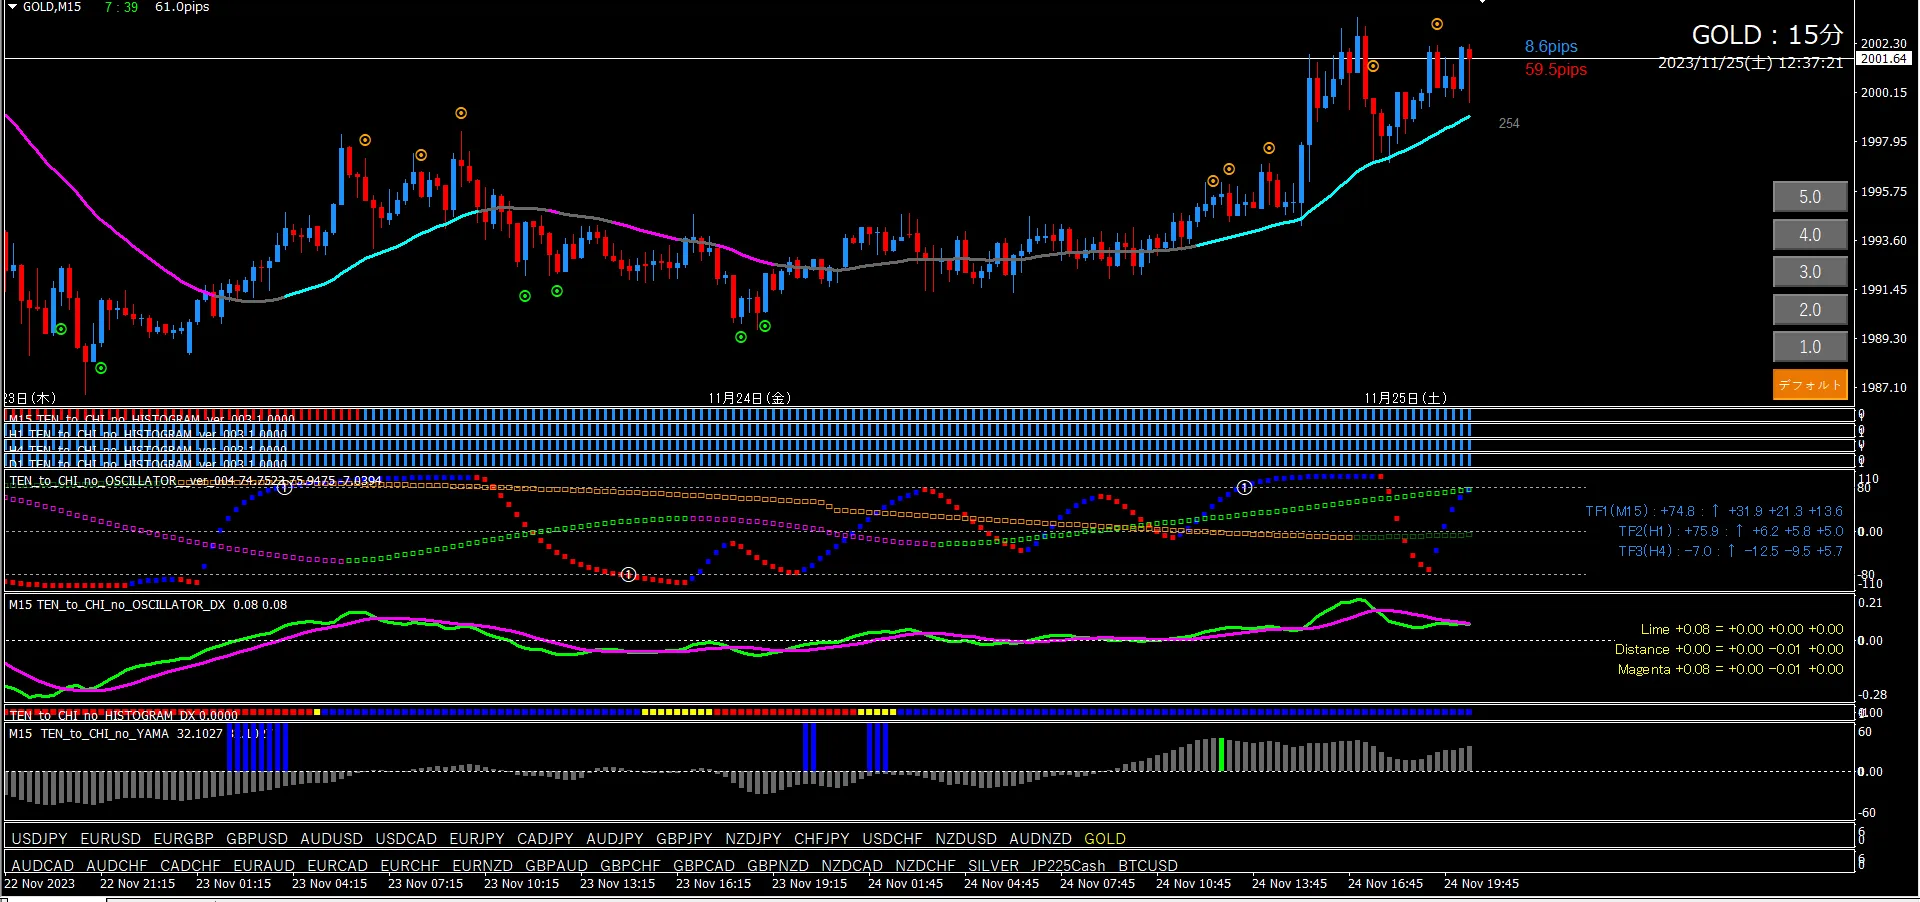The height and width of the screenshot is (902, 1920).
Task: Click the 11月25日(土) date separator label
Action: click(1406, 398)
